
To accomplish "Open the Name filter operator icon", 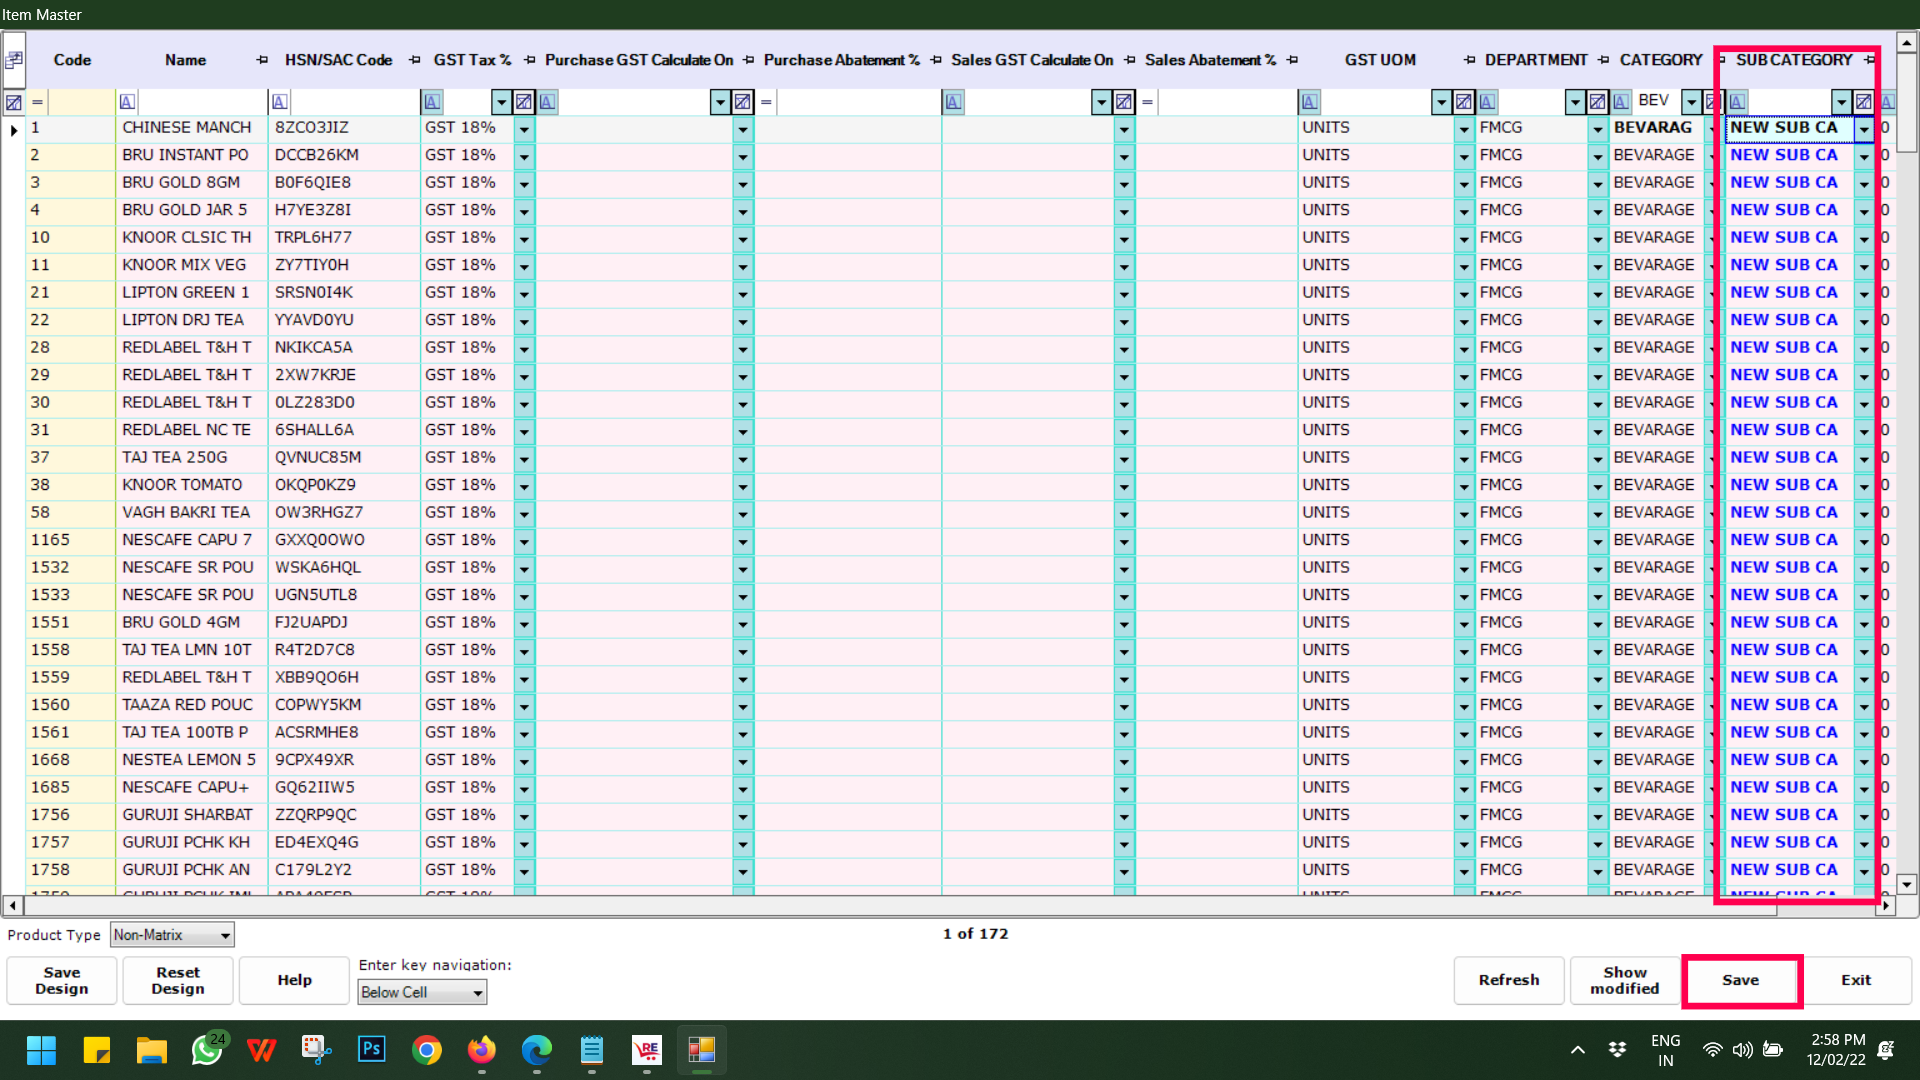I will 127,102.
